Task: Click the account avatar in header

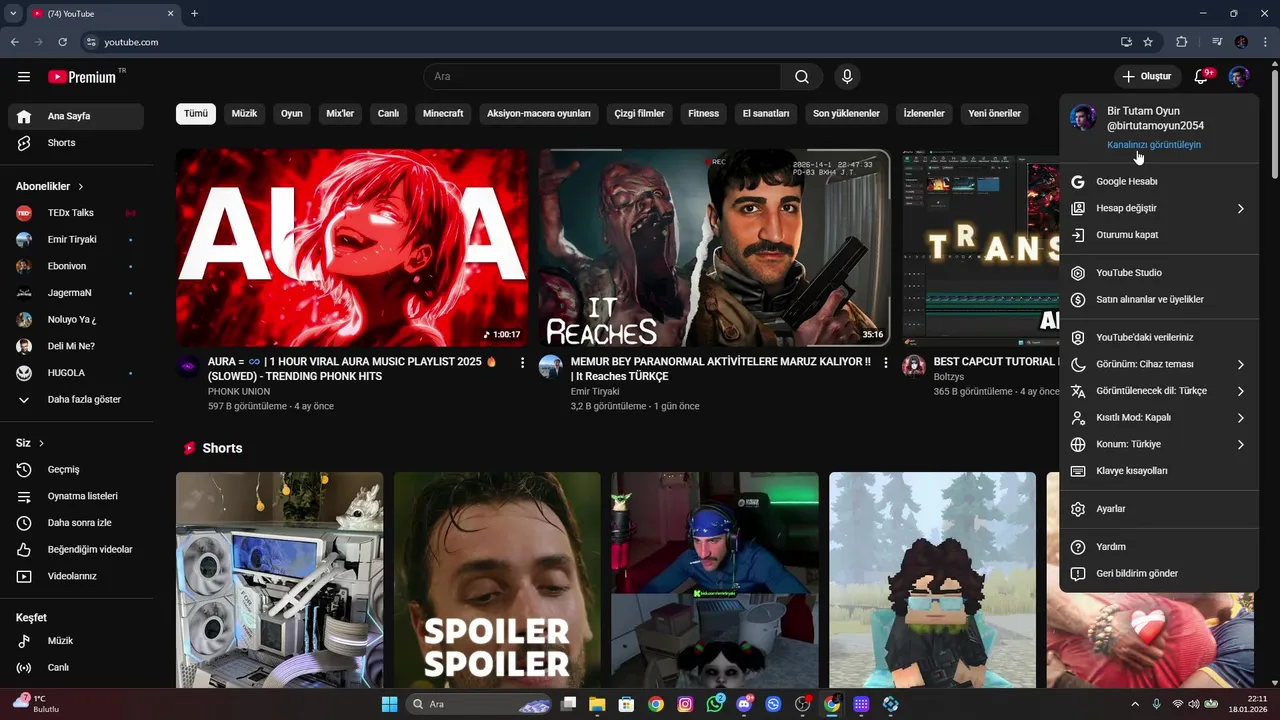Action: (x=1239, y=77)
